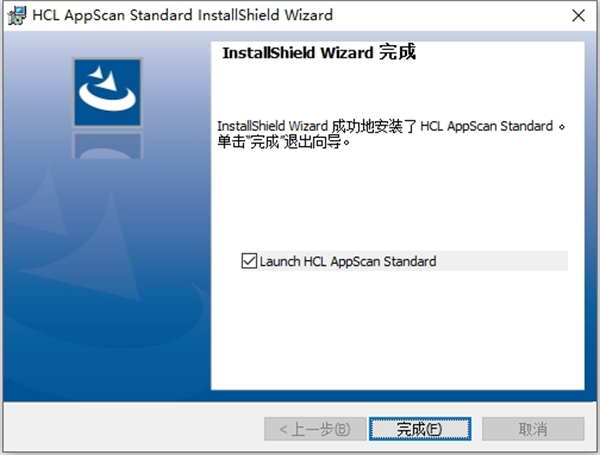Click the "Launch HCL AppScan Standard" label text
The height and width of the screenshot is (455, 600).
pyautogui.click(x=348, y=261)
